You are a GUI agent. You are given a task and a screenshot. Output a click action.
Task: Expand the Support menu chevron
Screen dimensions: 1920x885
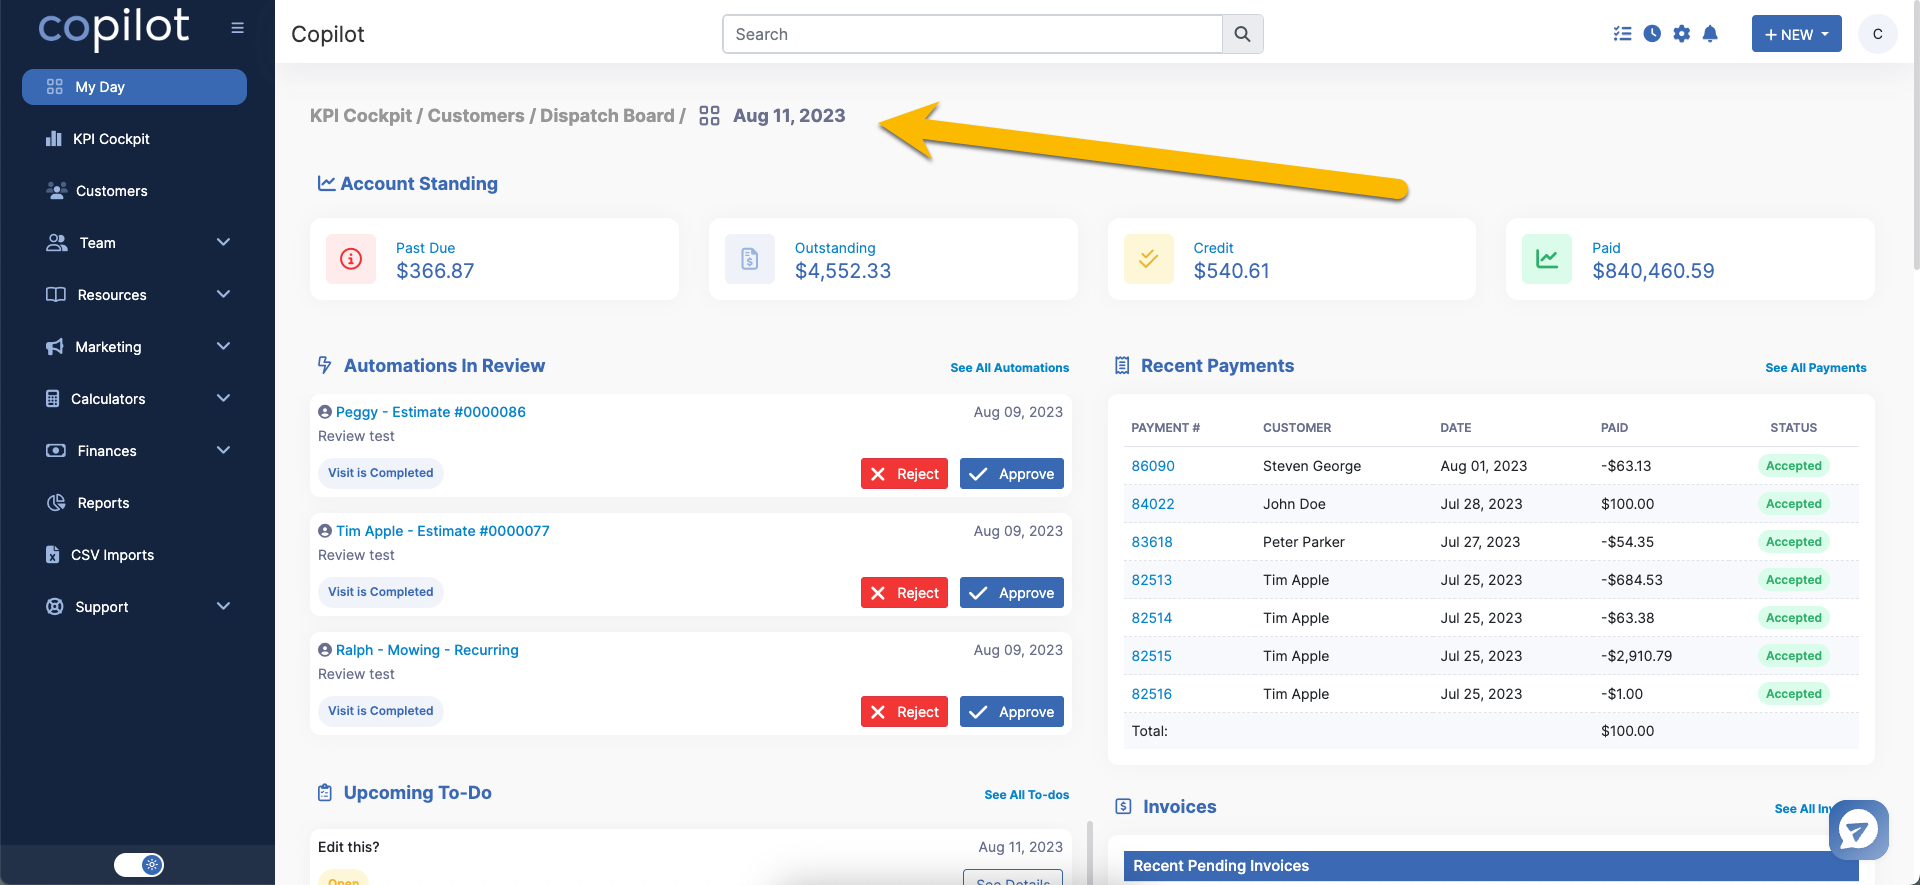(223, 607)
